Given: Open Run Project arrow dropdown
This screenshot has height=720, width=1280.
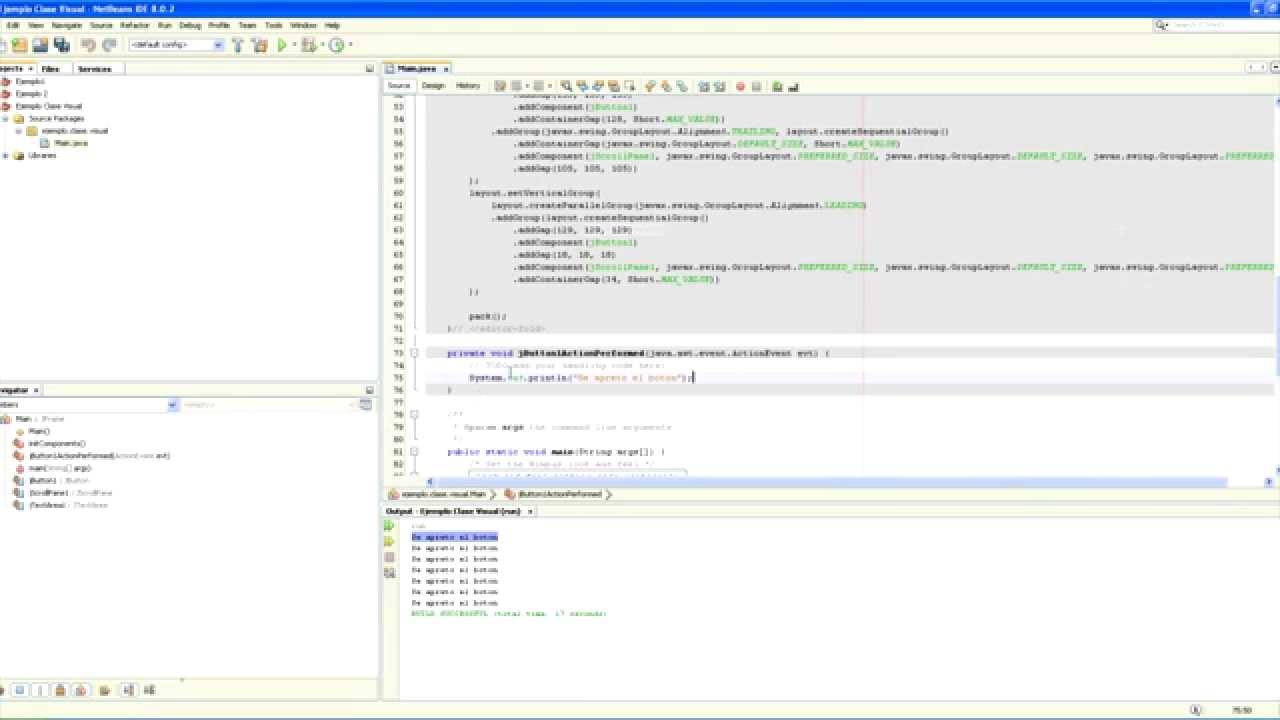Looking at the screenshot, I should (294, 45).
